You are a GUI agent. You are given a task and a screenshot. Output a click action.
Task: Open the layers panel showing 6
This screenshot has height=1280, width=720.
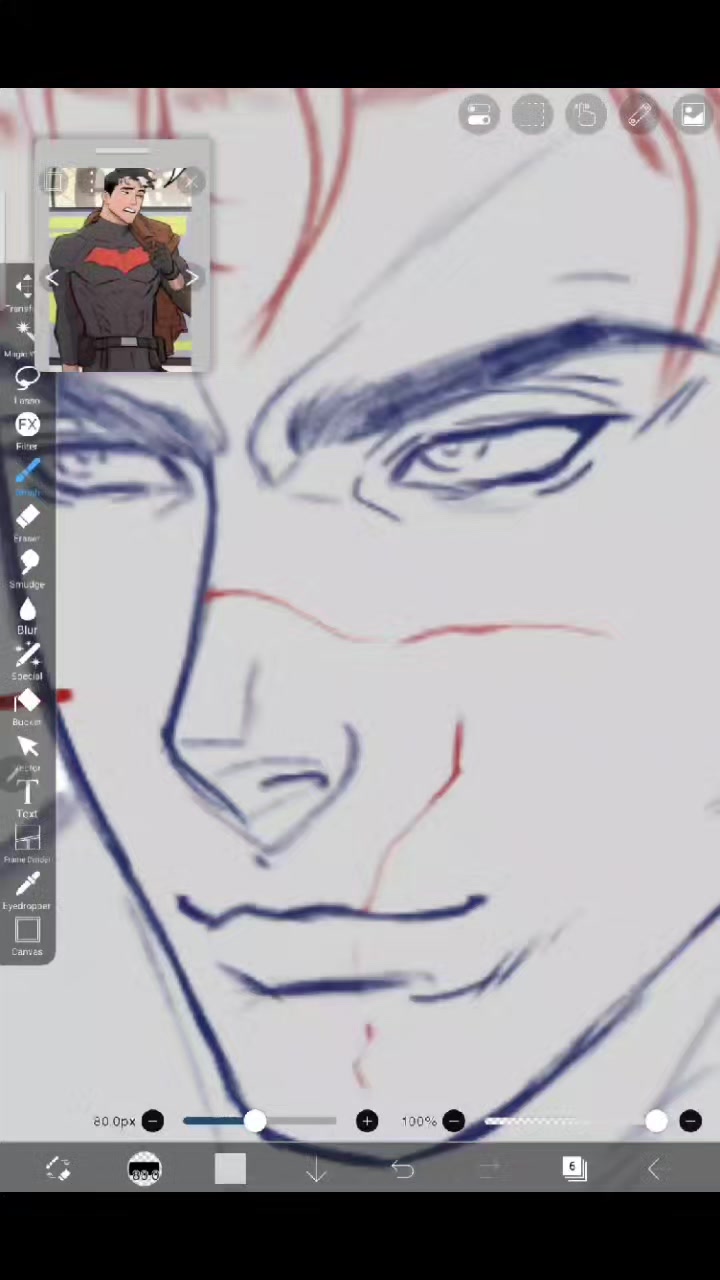[574, 1169]
